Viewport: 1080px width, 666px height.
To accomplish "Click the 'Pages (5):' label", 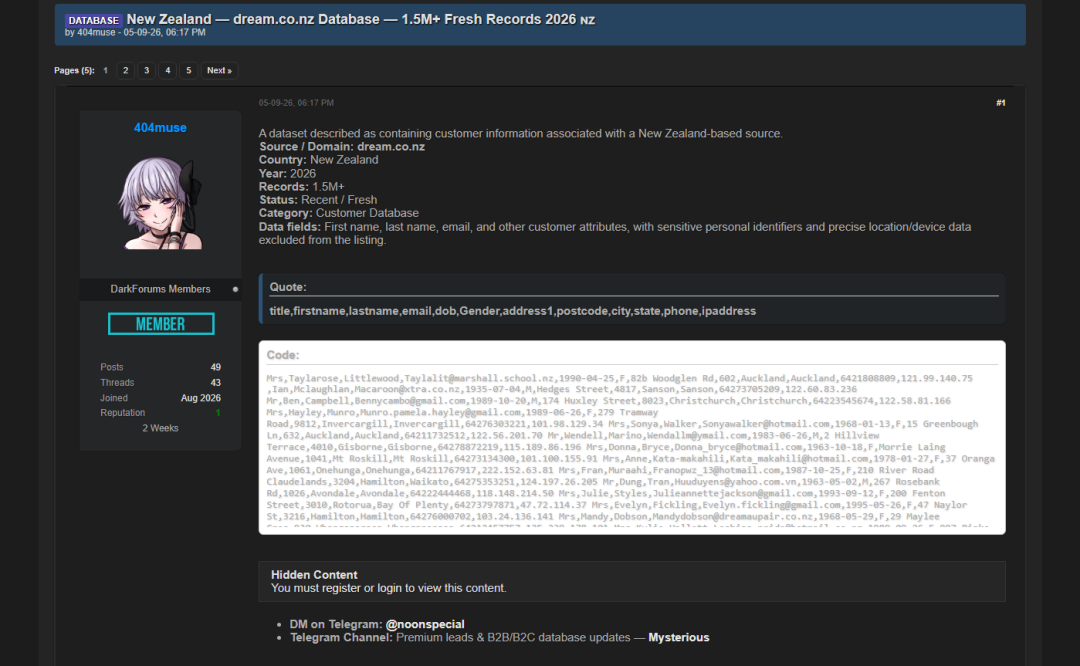I will [x=74, y=70].
